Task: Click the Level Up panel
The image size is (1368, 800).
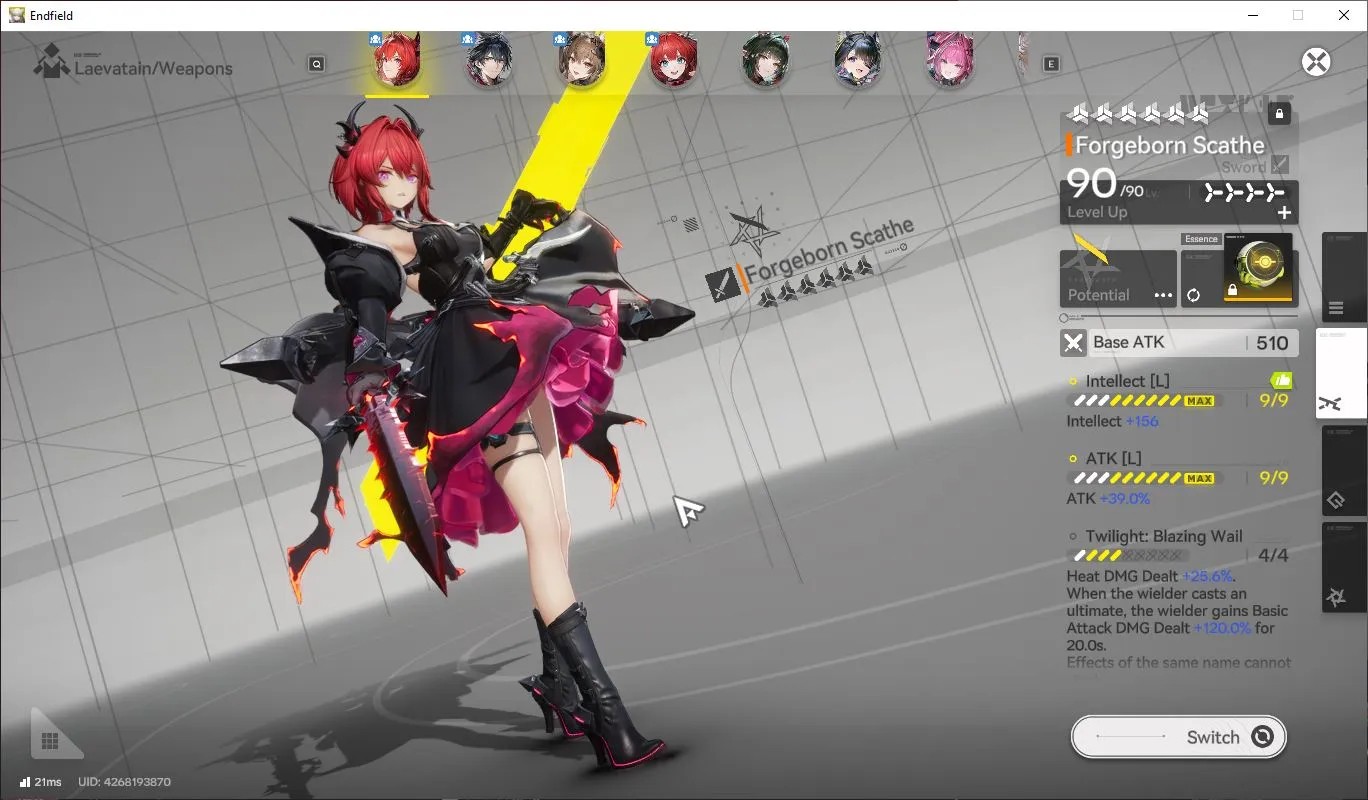Action: click(1179, 202)
